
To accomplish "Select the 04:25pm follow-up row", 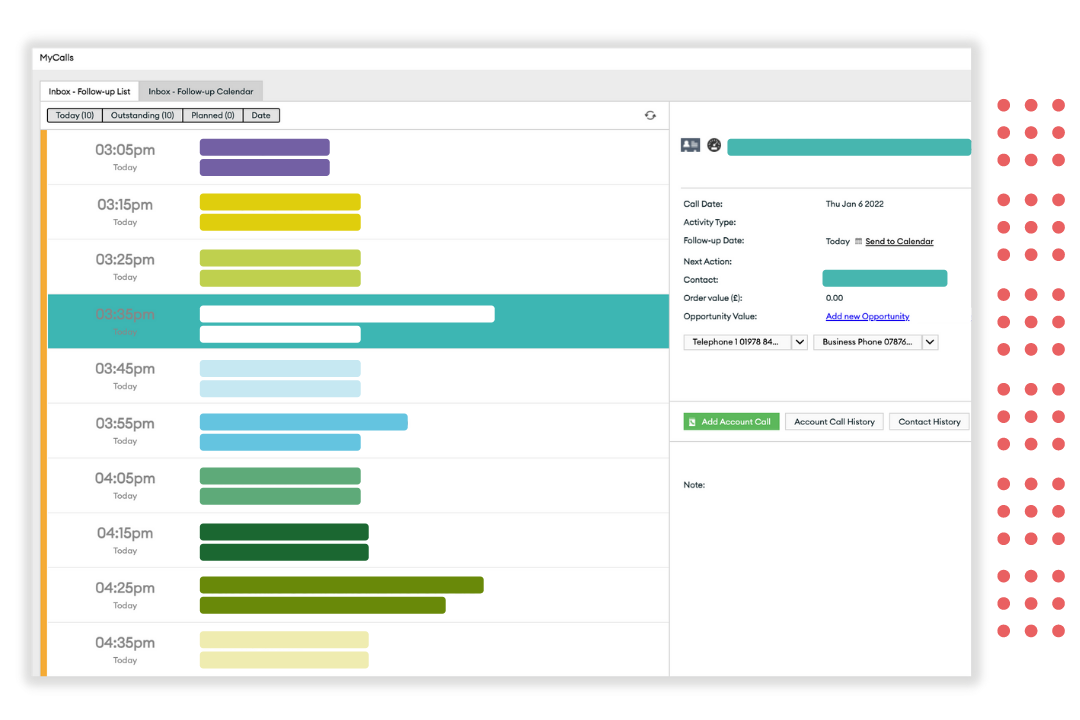I will click(x=340, y=595).
